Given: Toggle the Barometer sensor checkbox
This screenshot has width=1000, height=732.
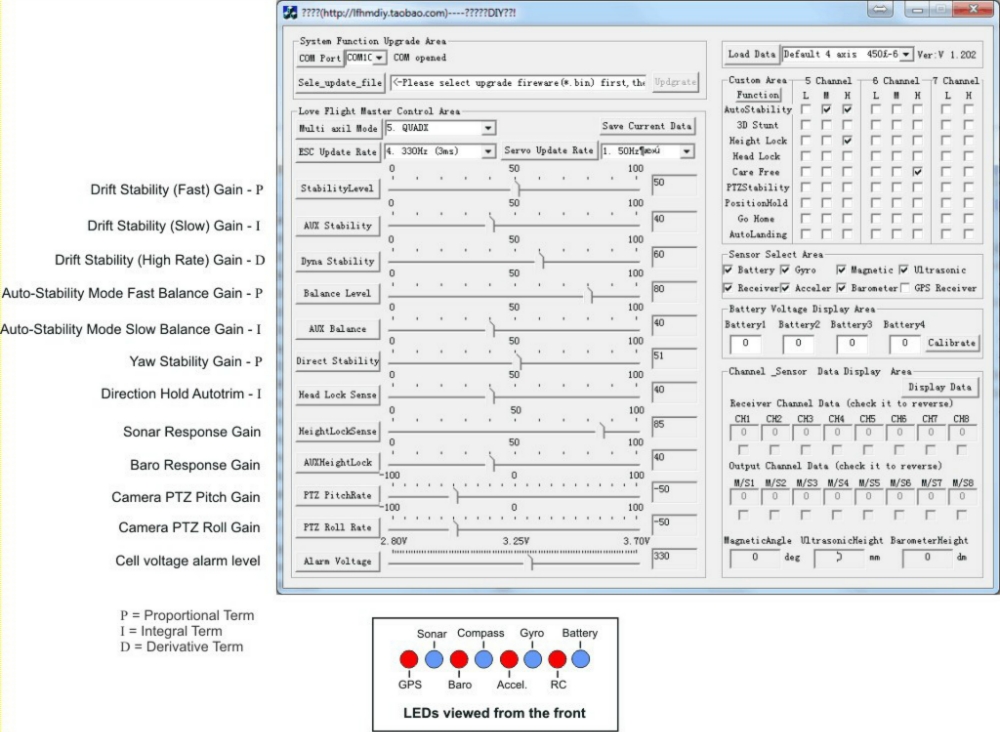Looking at the screenshot, I should click(842, 288).
